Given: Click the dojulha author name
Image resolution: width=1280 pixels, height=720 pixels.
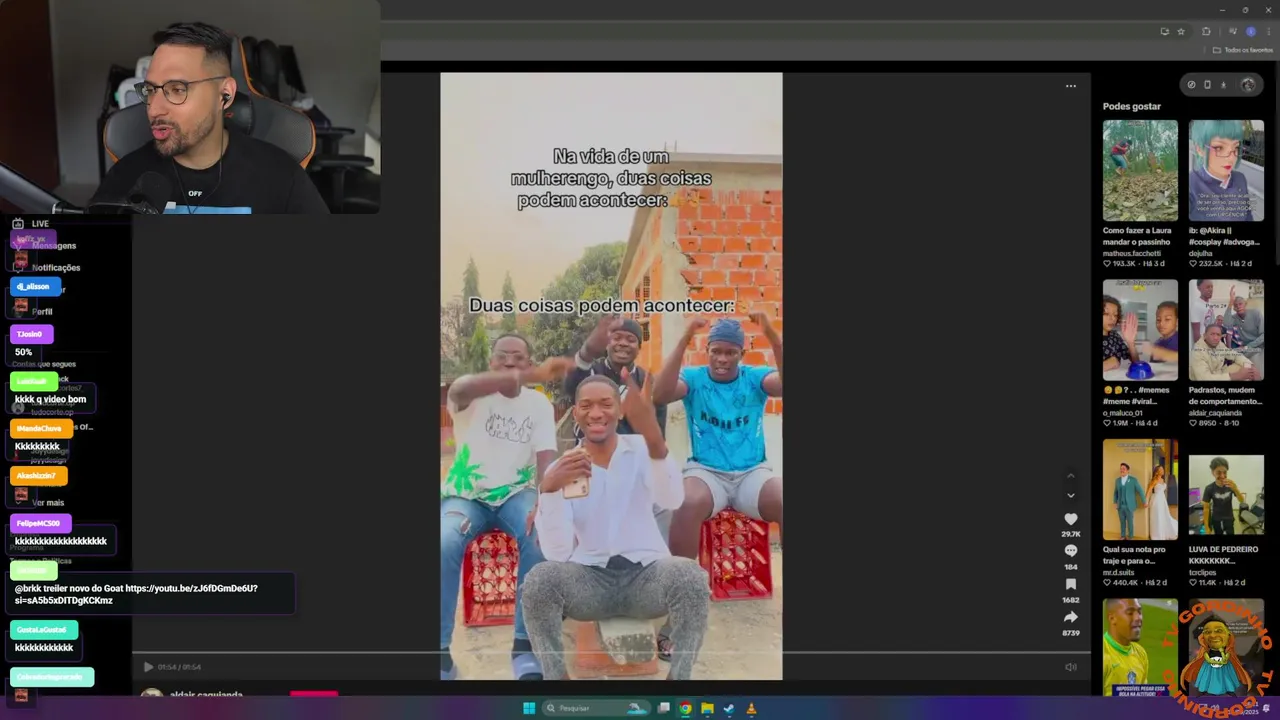Looking at the screenshot, I should 1202,253.
